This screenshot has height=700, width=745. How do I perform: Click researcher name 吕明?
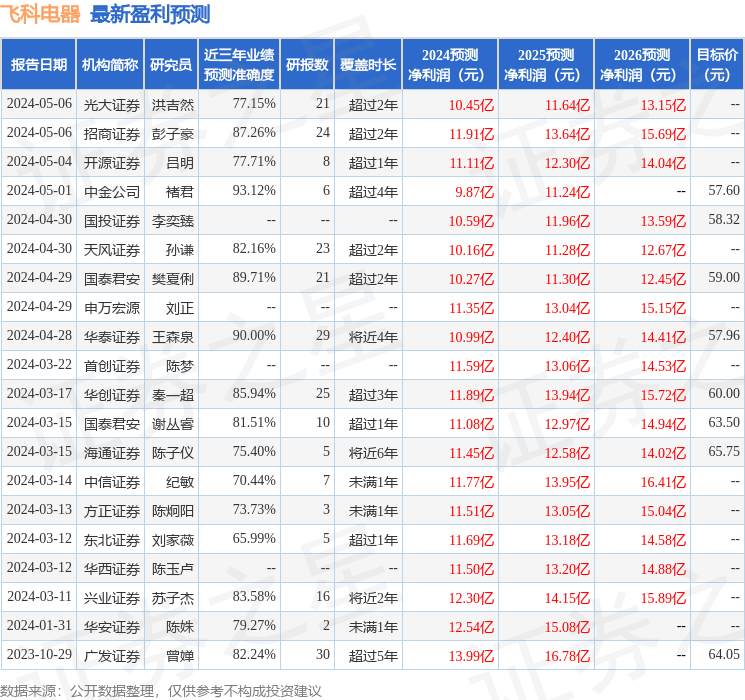pyautogui.click(x=180, y=163)
